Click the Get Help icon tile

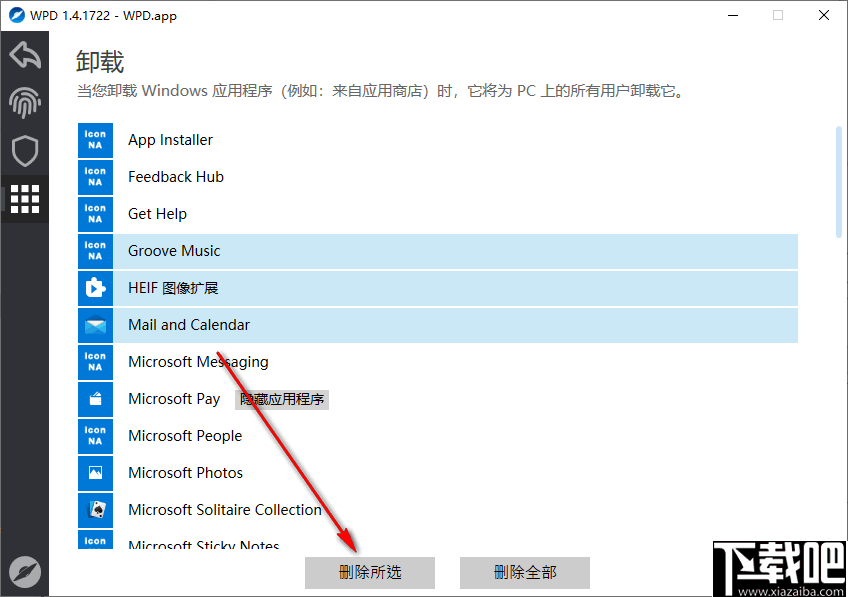95,214
